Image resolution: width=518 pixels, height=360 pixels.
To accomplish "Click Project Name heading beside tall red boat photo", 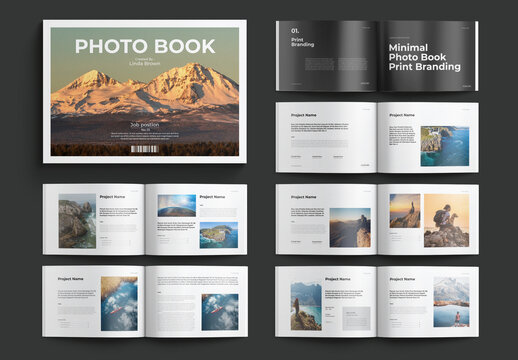I will (x=71, y=279).
